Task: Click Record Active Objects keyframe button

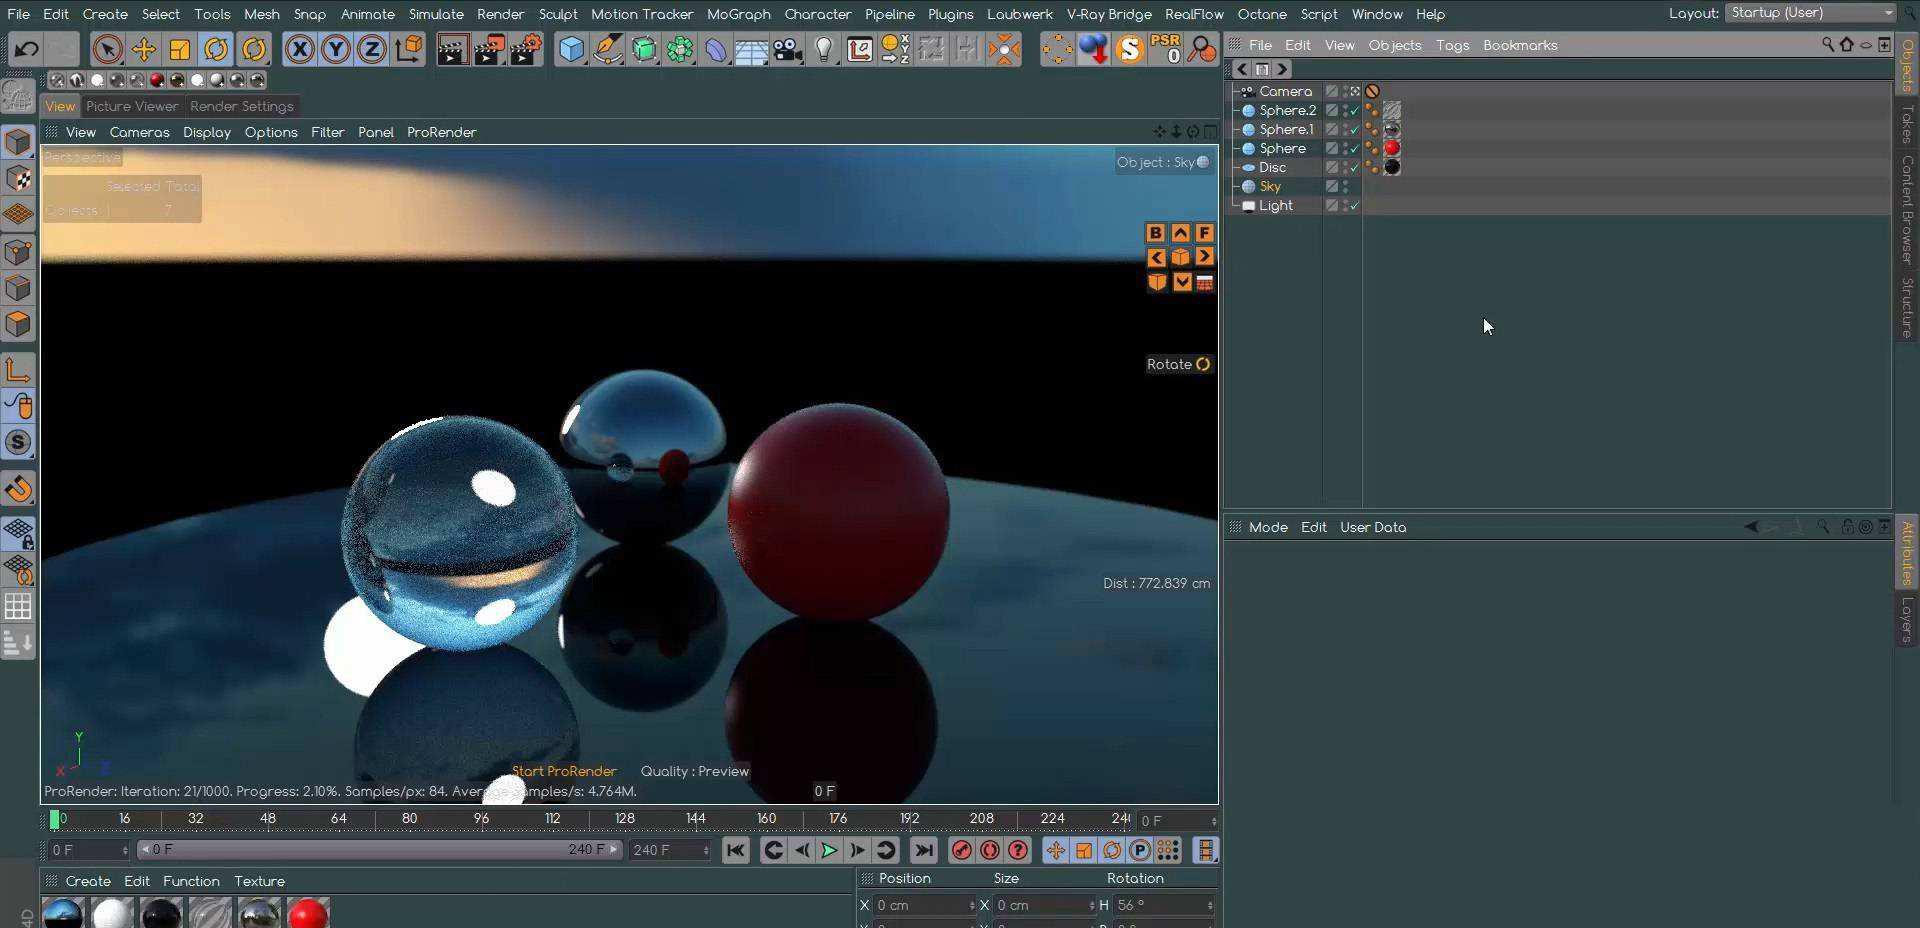Action: 962,850
